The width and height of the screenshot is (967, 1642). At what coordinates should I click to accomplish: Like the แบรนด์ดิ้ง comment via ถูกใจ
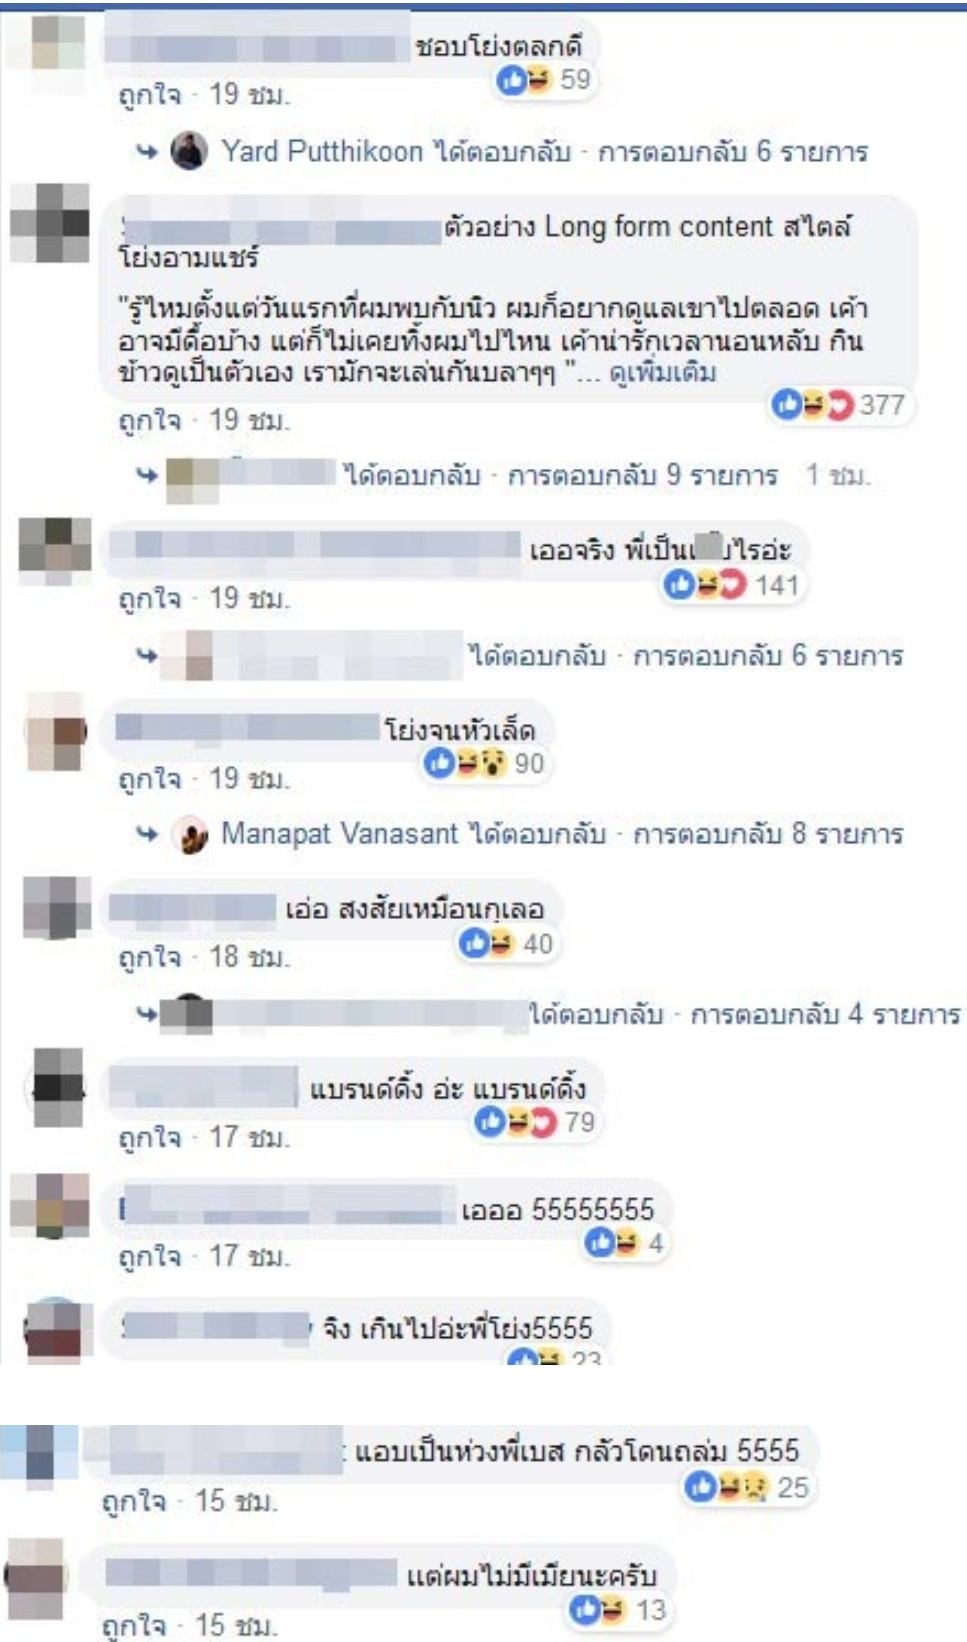point(150,1138)
